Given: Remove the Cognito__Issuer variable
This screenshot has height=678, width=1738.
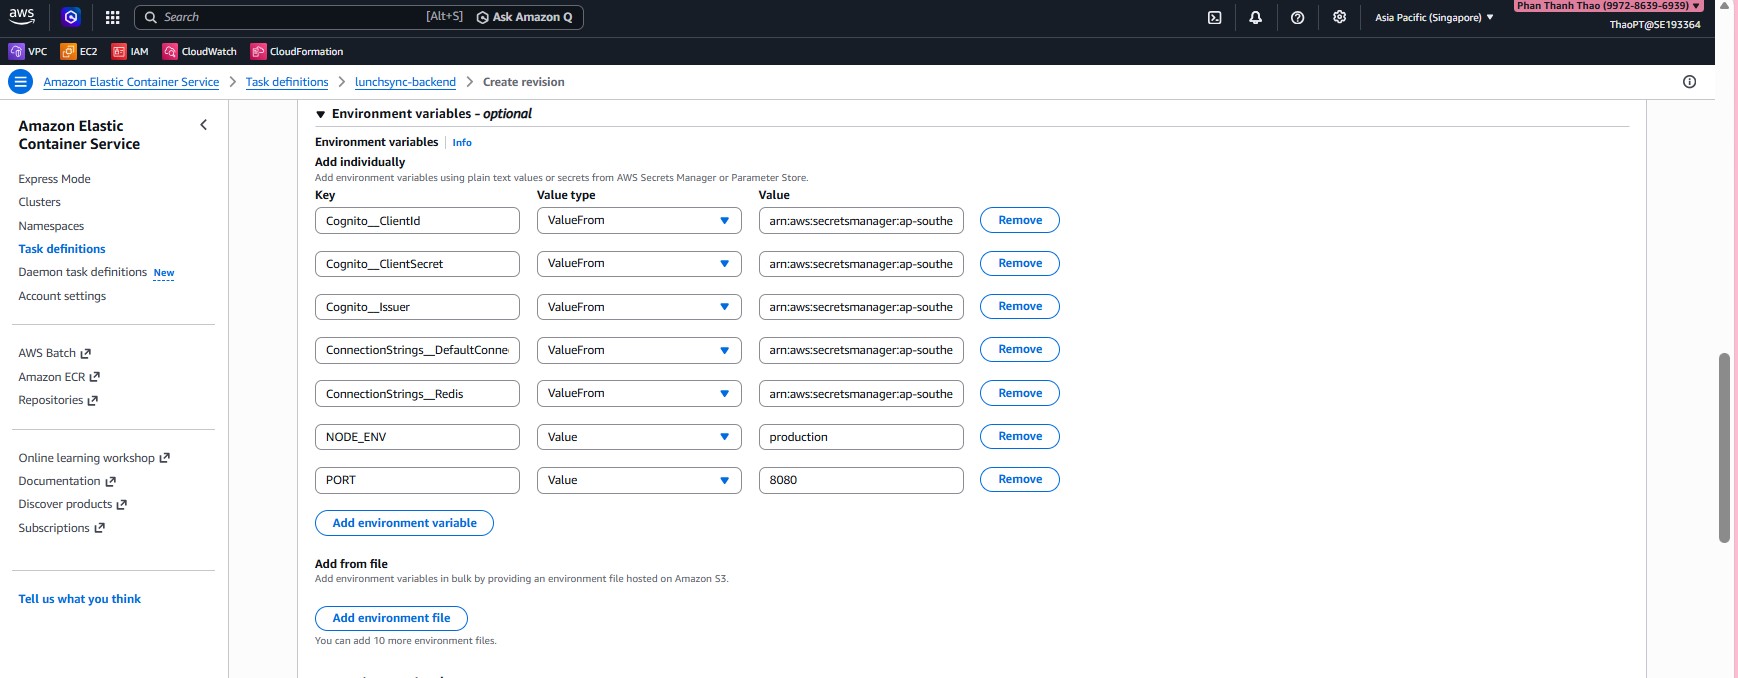Looking at the screenshot, I should pos(1020,306).
